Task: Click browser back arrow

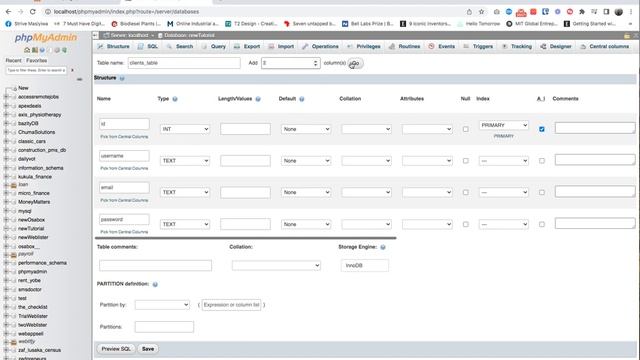Action: [x=9, y=12]
